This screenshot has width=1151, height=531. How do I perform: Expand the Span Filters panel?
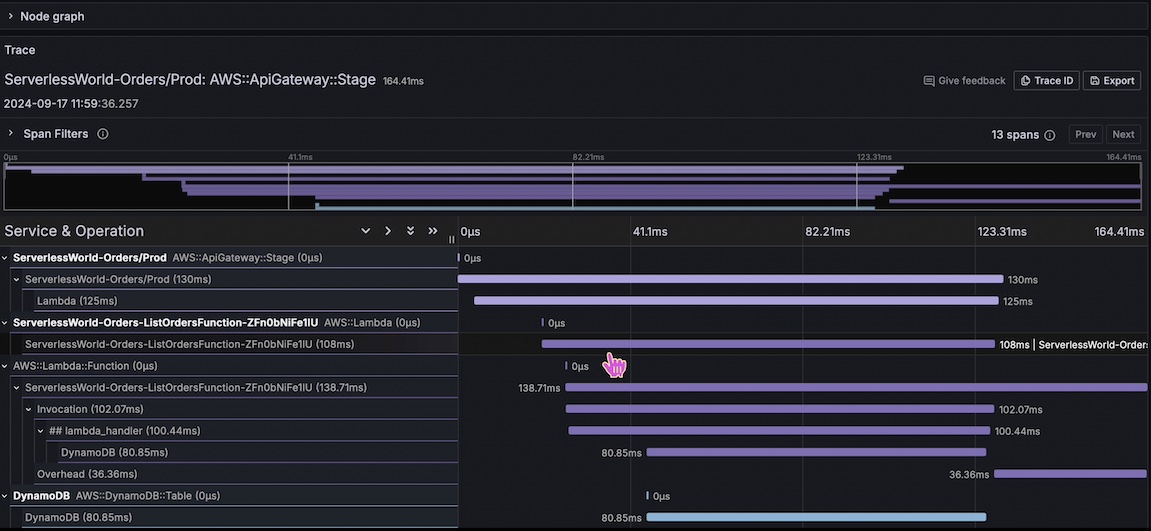11,134
